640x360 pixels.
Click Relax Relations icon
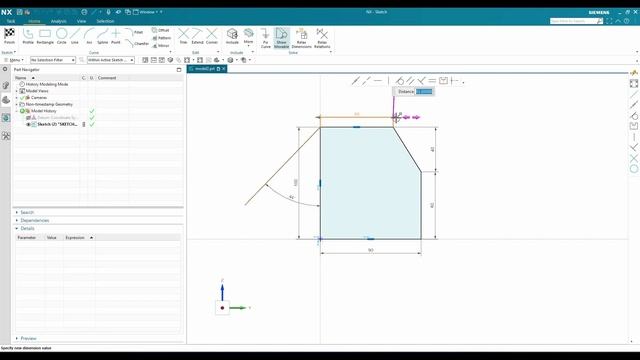(322, 34)
